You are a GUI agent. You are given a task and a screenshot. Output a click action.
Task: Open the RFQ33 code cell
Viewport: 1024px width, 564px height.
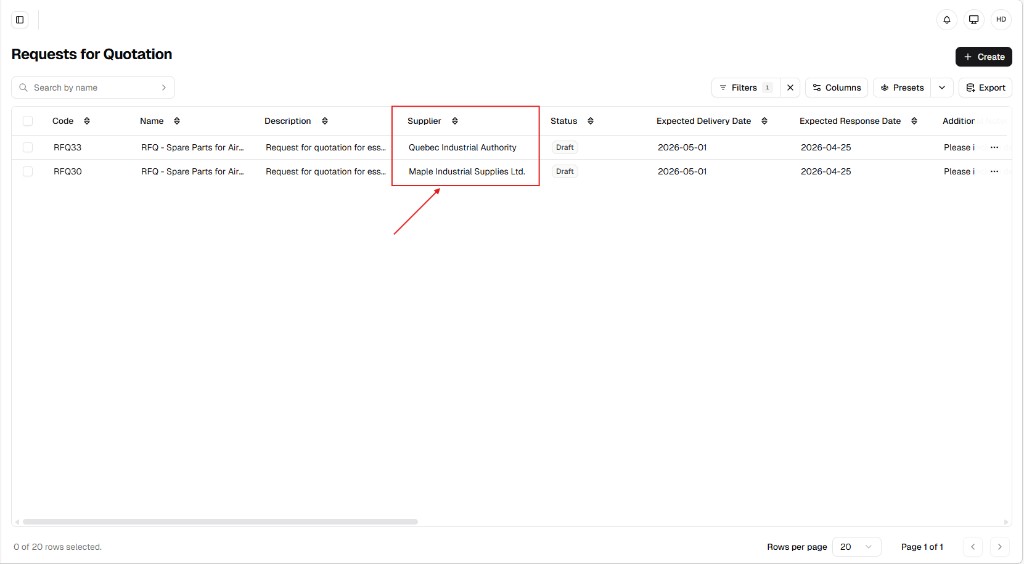[67, 148]
